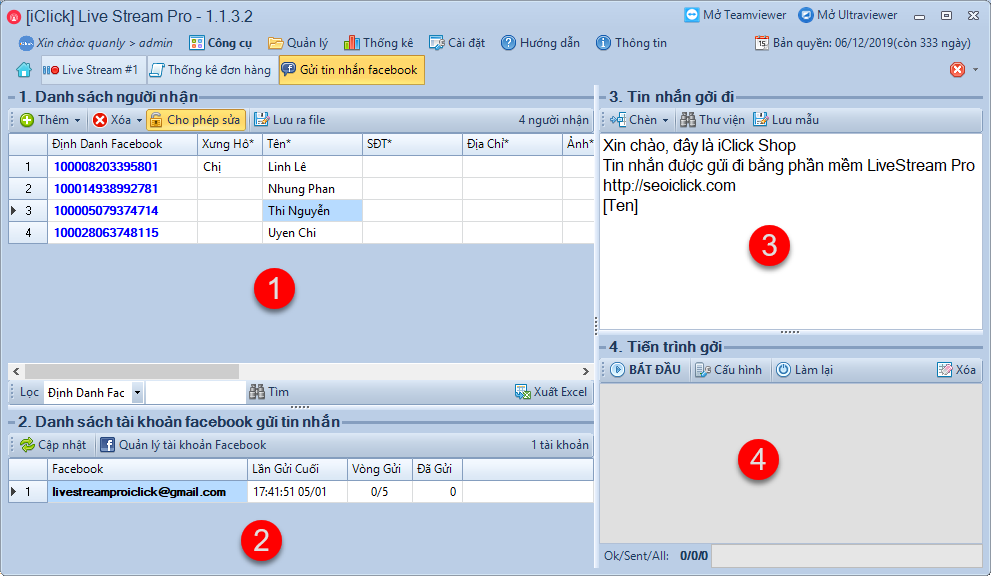Click the Địa Chỉ column header
991x576 pixels.
[x=513, y=144]
